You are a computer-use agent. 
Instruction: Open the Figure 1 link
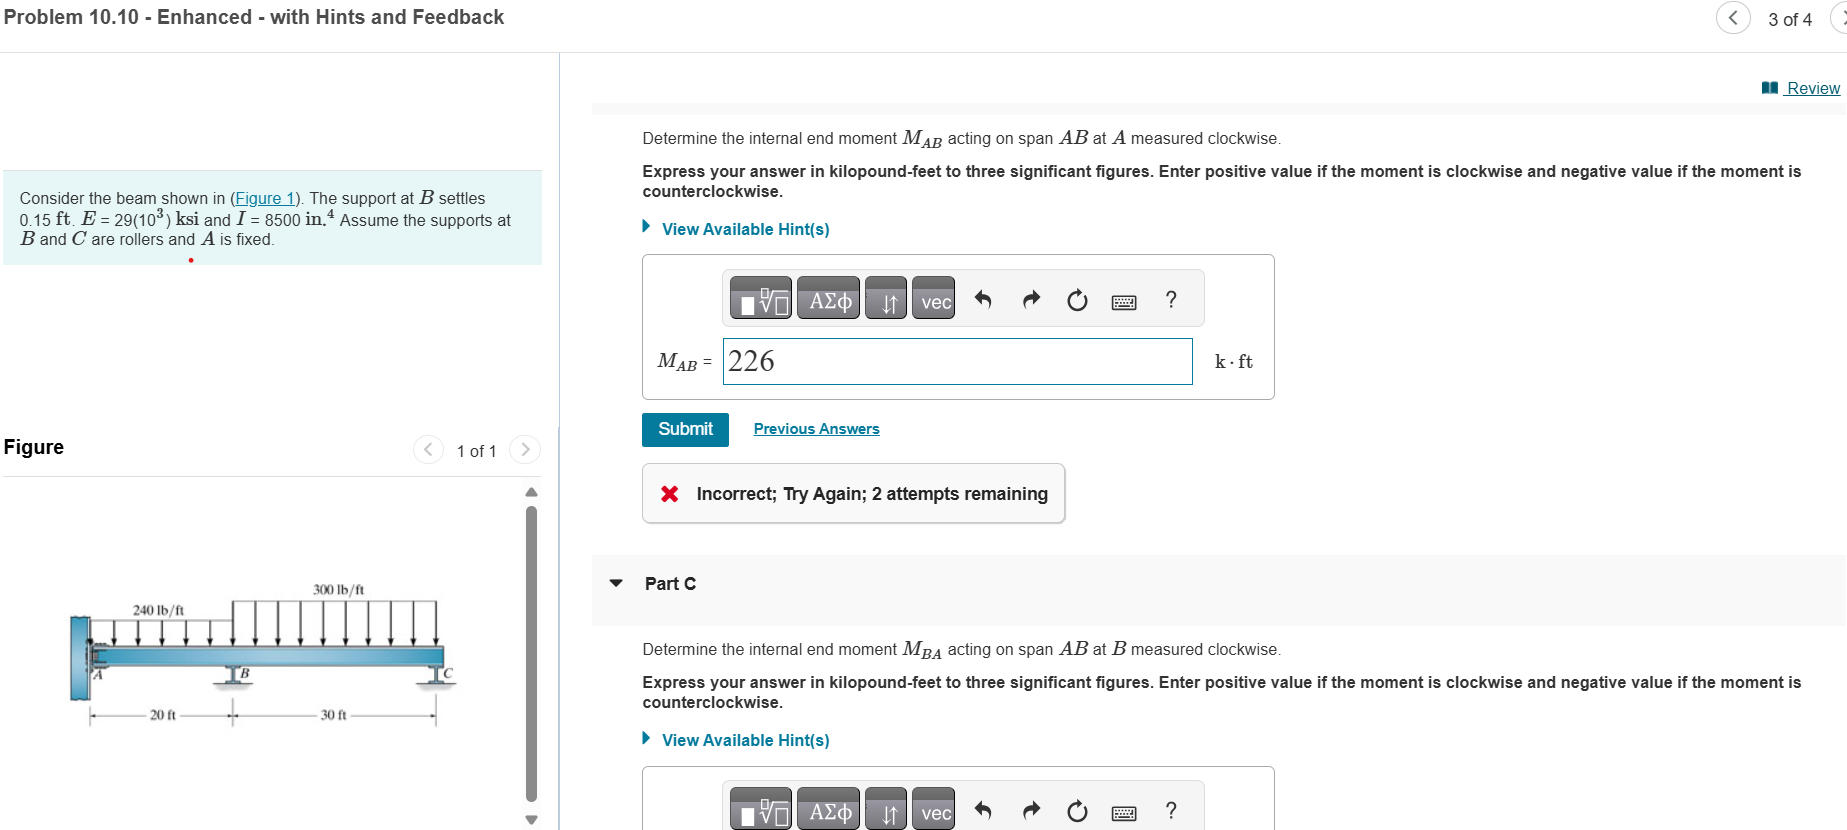pyautogui.click(x=265, y=198)
